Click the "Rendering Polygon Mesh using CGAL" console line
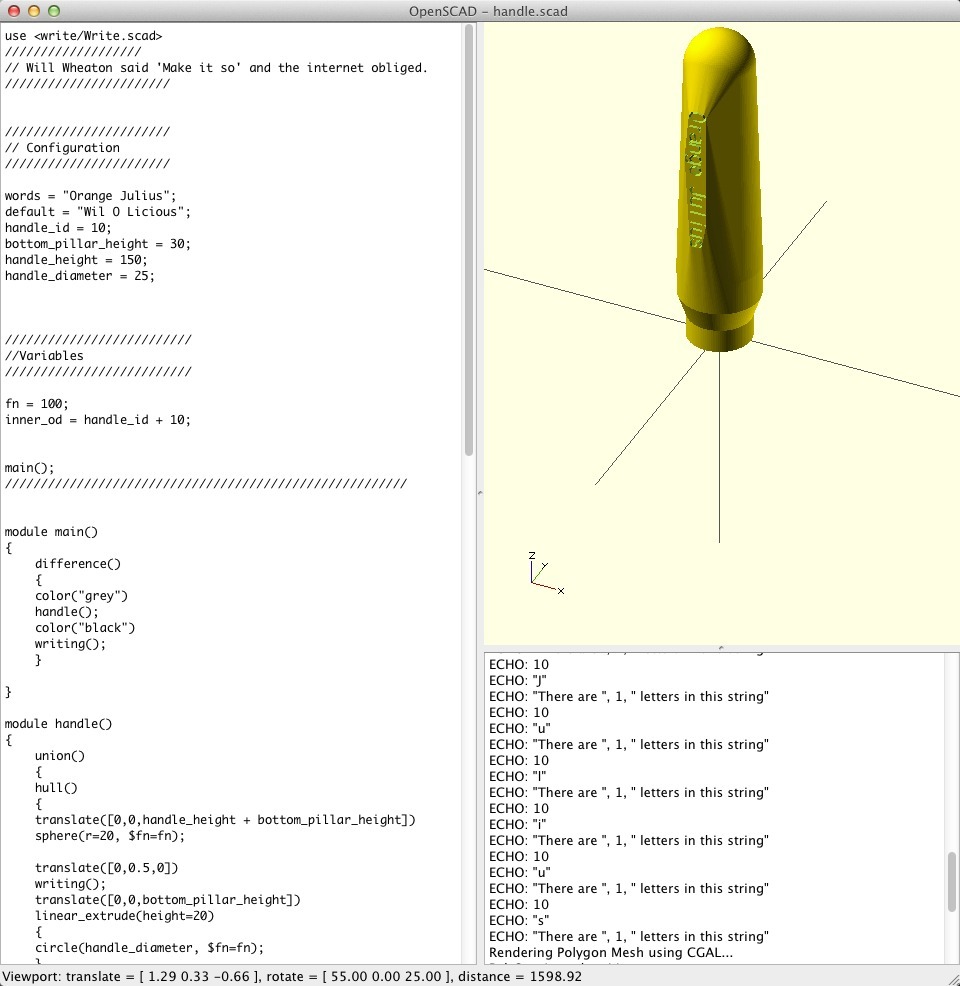Viewport: 960px width, 986px height. coord(610,953)
